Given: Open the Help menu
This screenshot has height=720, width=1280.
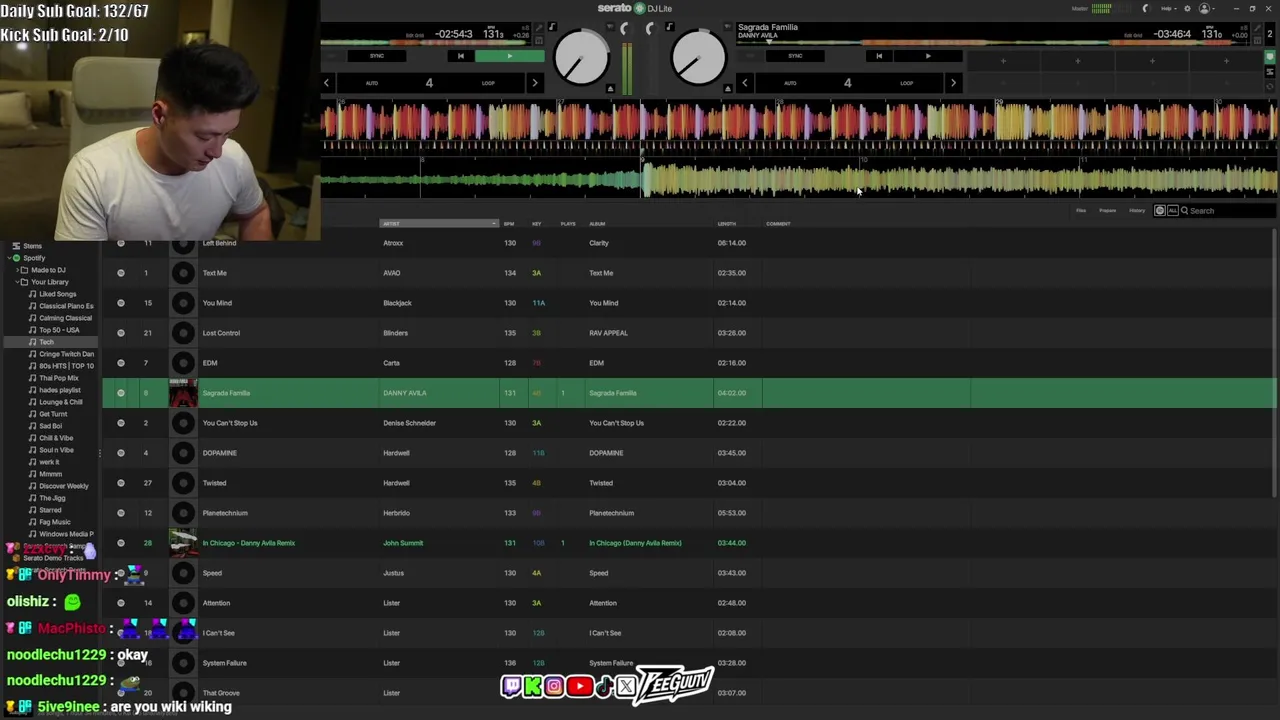Looking at the screenshot, I should (1168, 8).
